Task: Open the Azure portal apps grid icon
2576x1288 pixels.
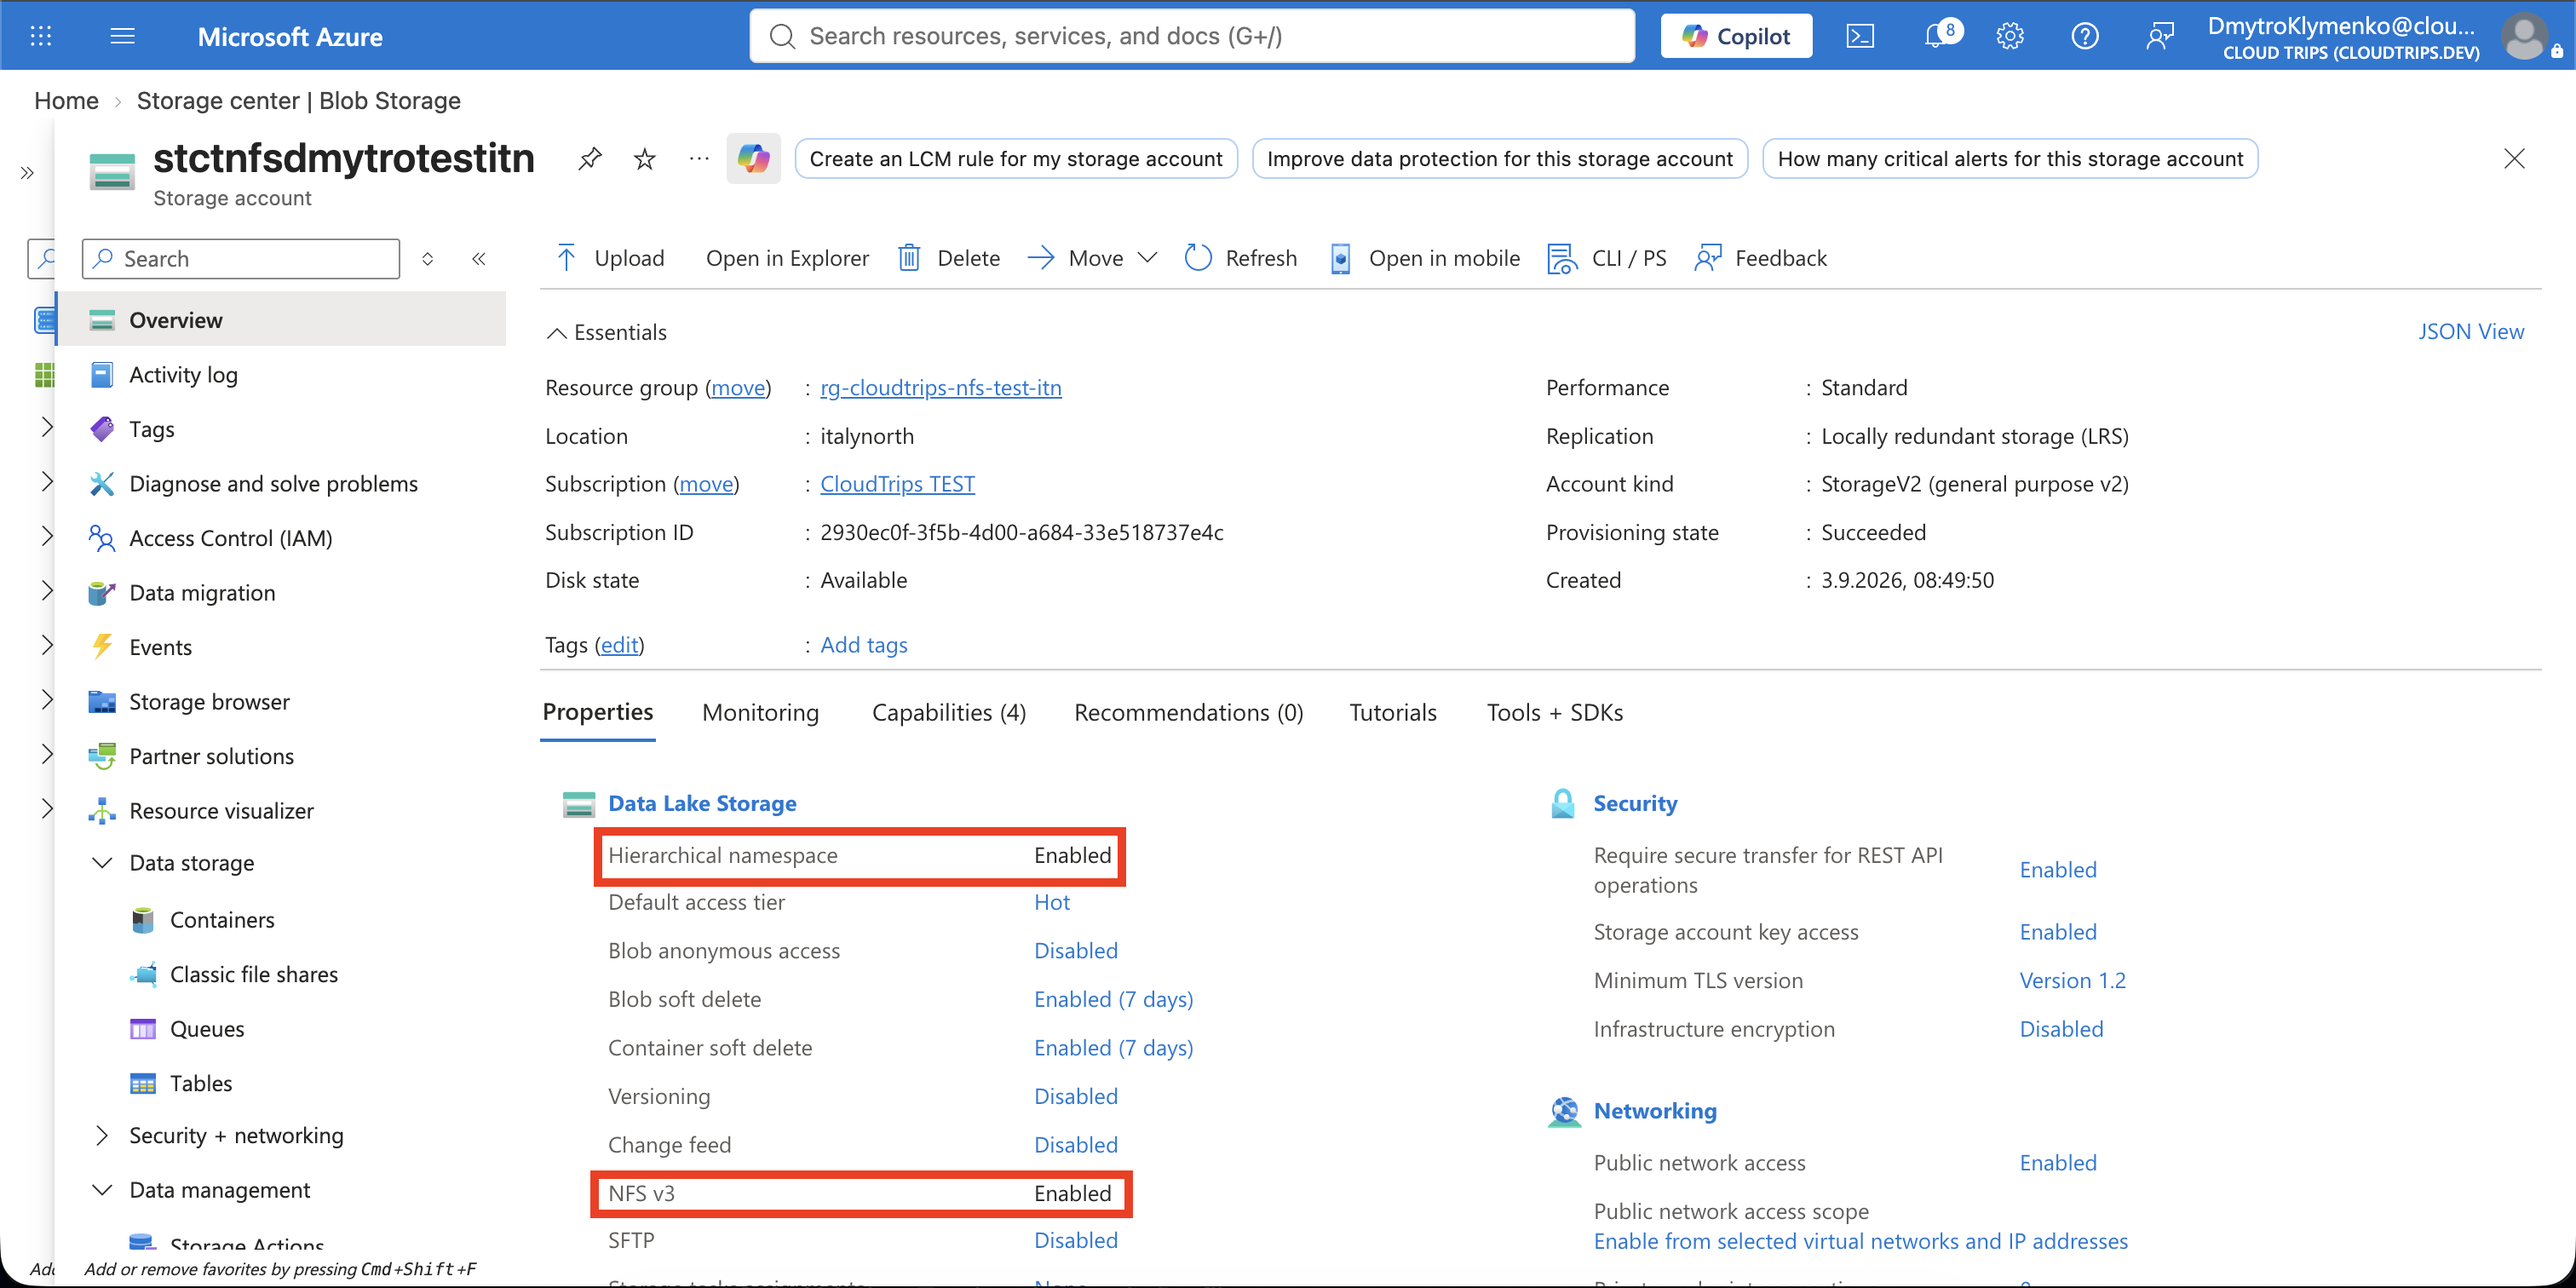Action: pos(41,36)
